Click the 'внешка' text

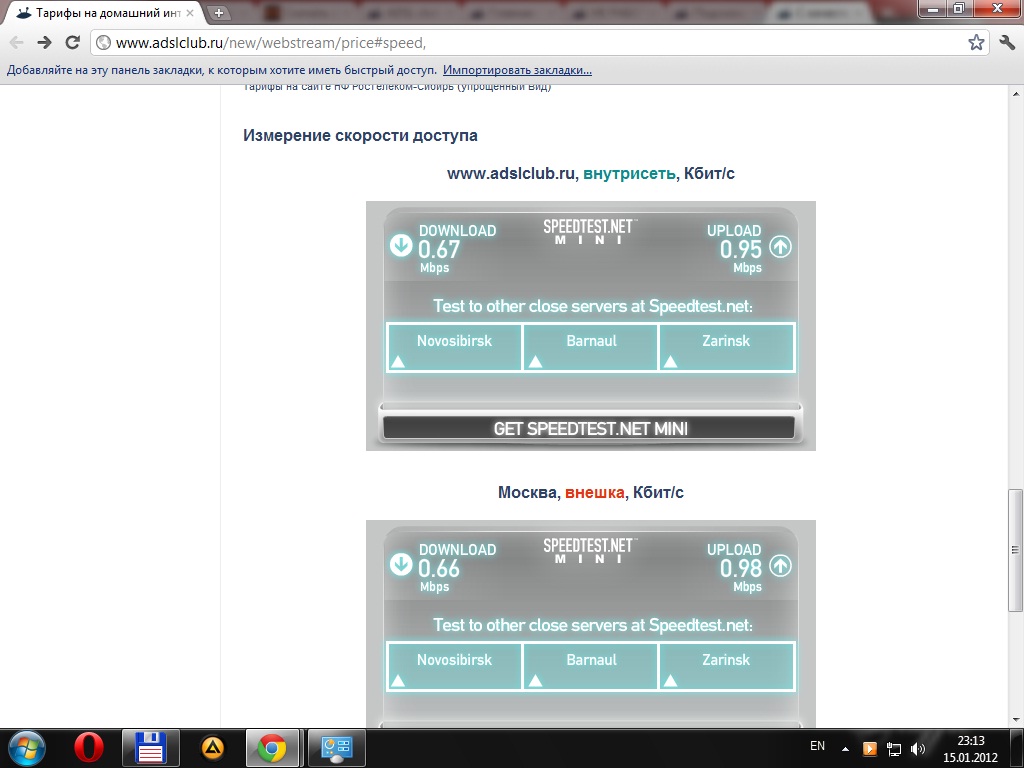coord(594,492)
